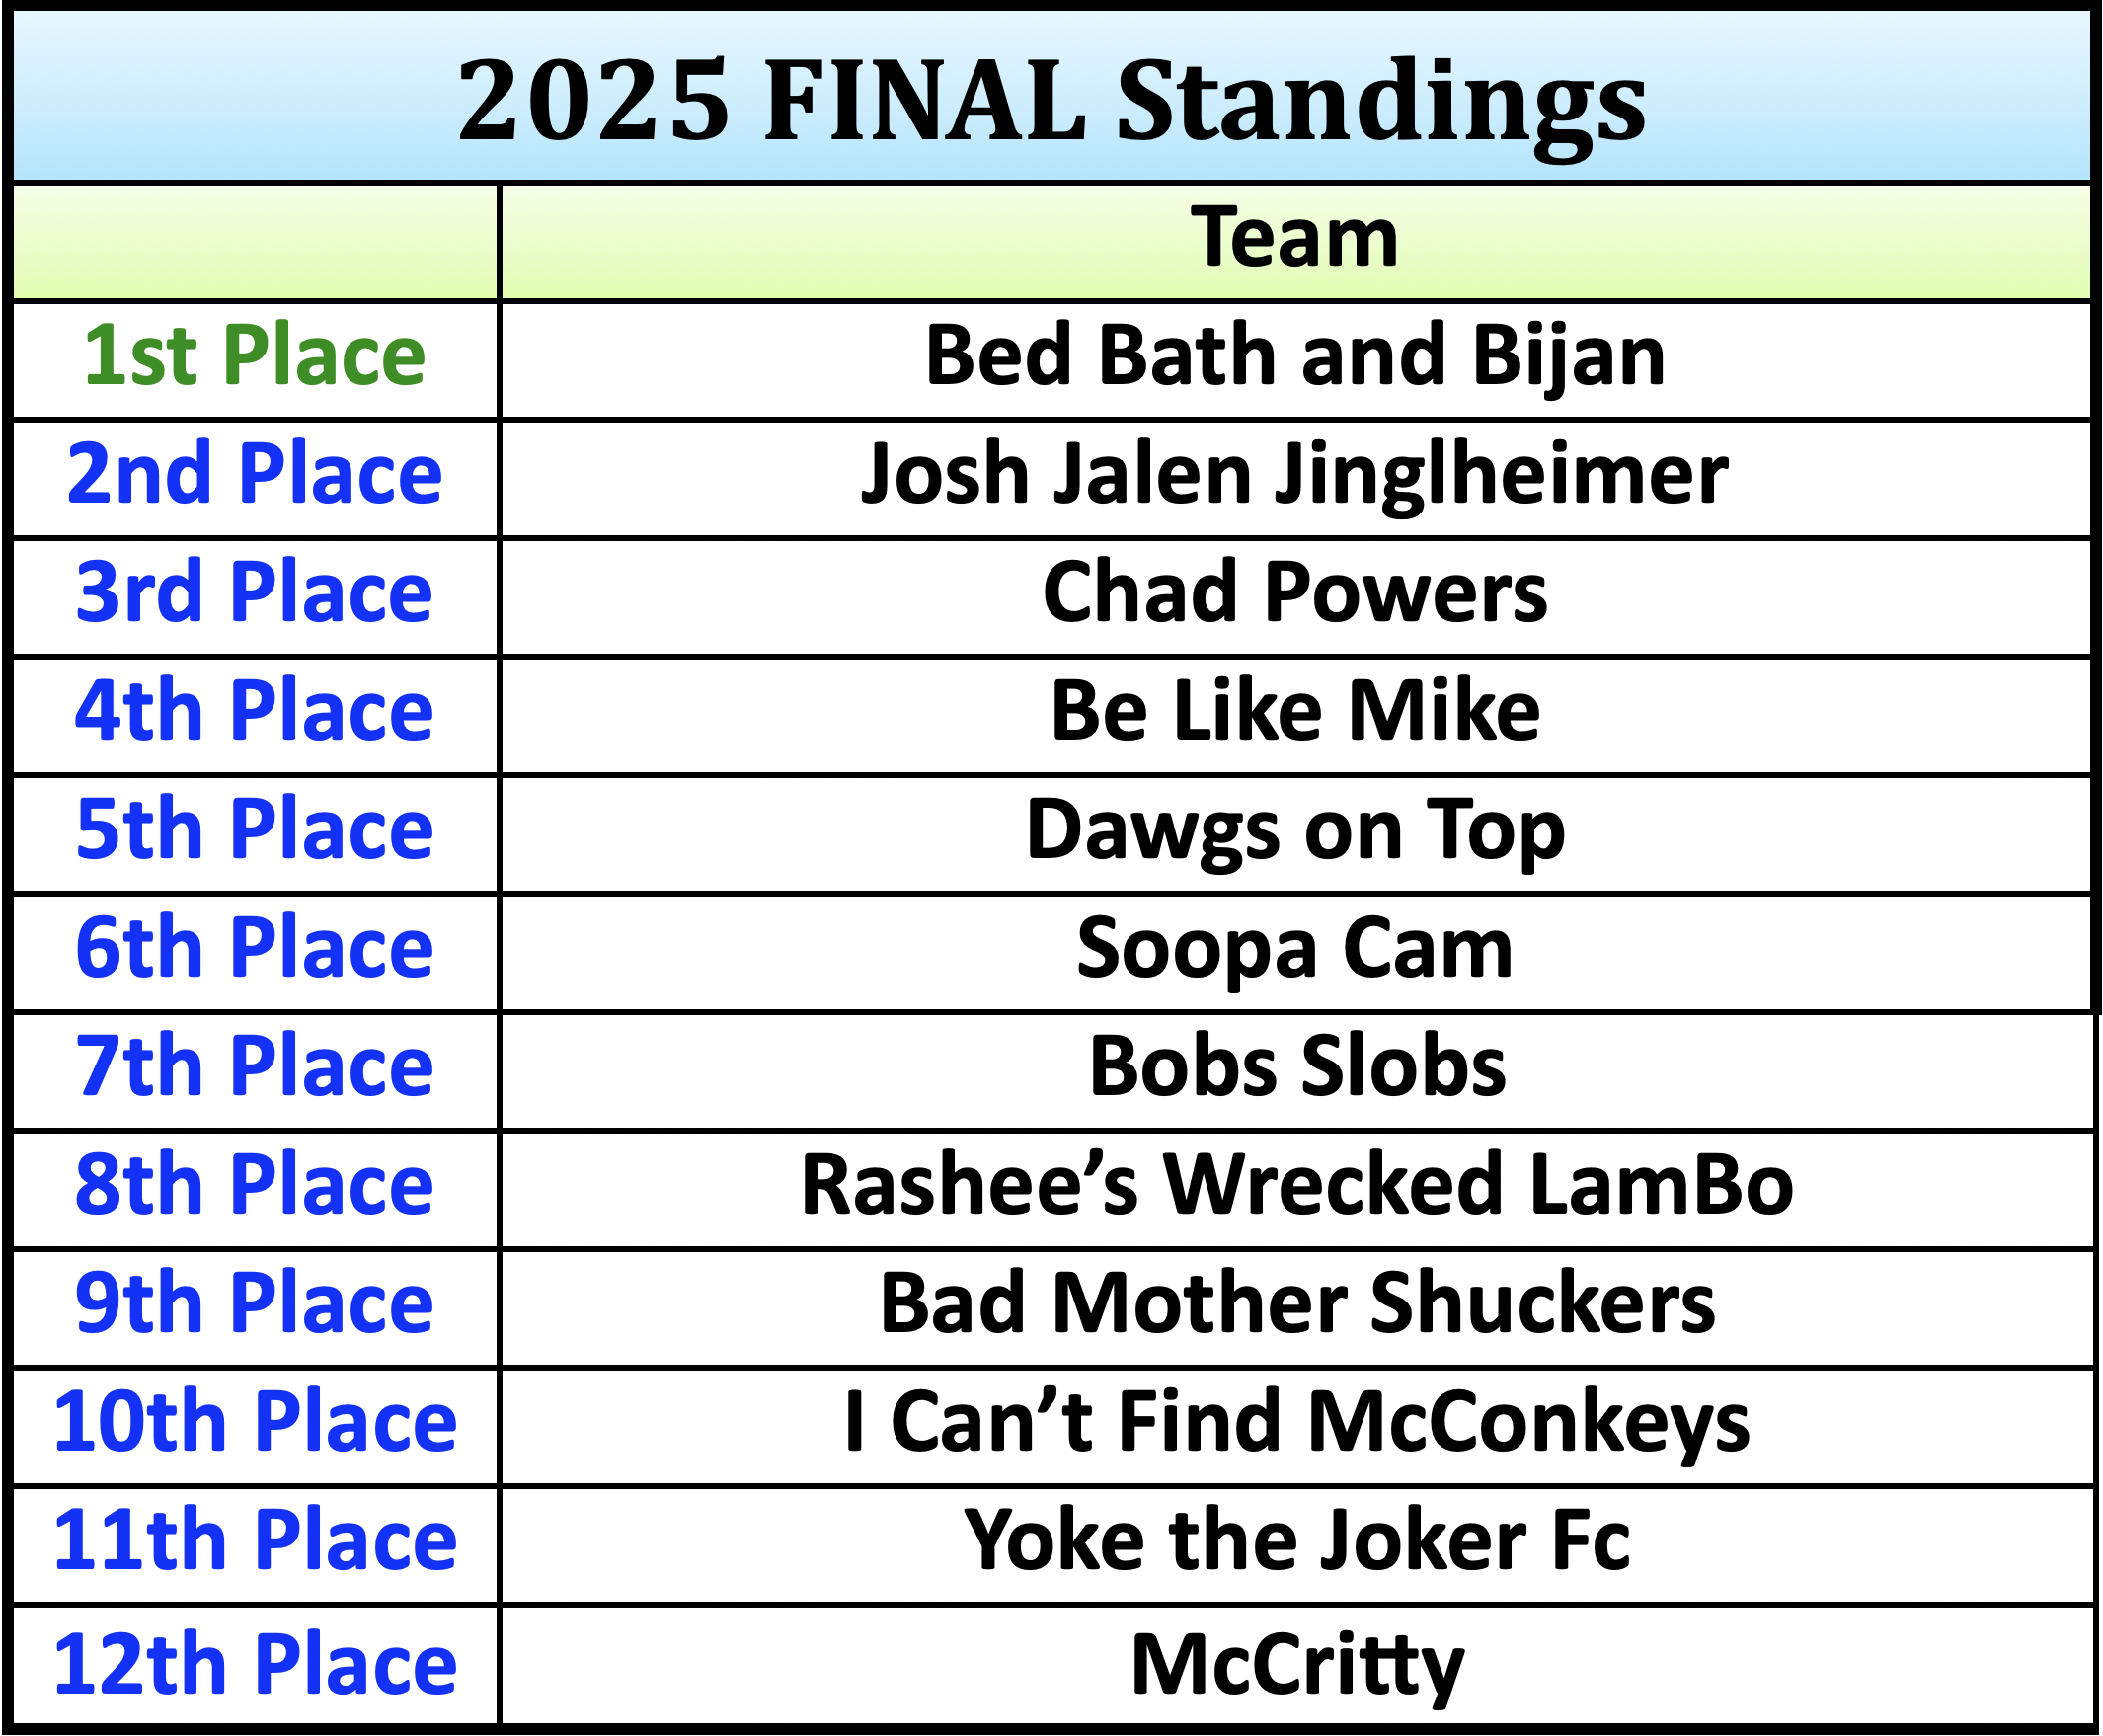Select the 10th Place label
This screenshot has height=1736, width=2103.
255,1421
